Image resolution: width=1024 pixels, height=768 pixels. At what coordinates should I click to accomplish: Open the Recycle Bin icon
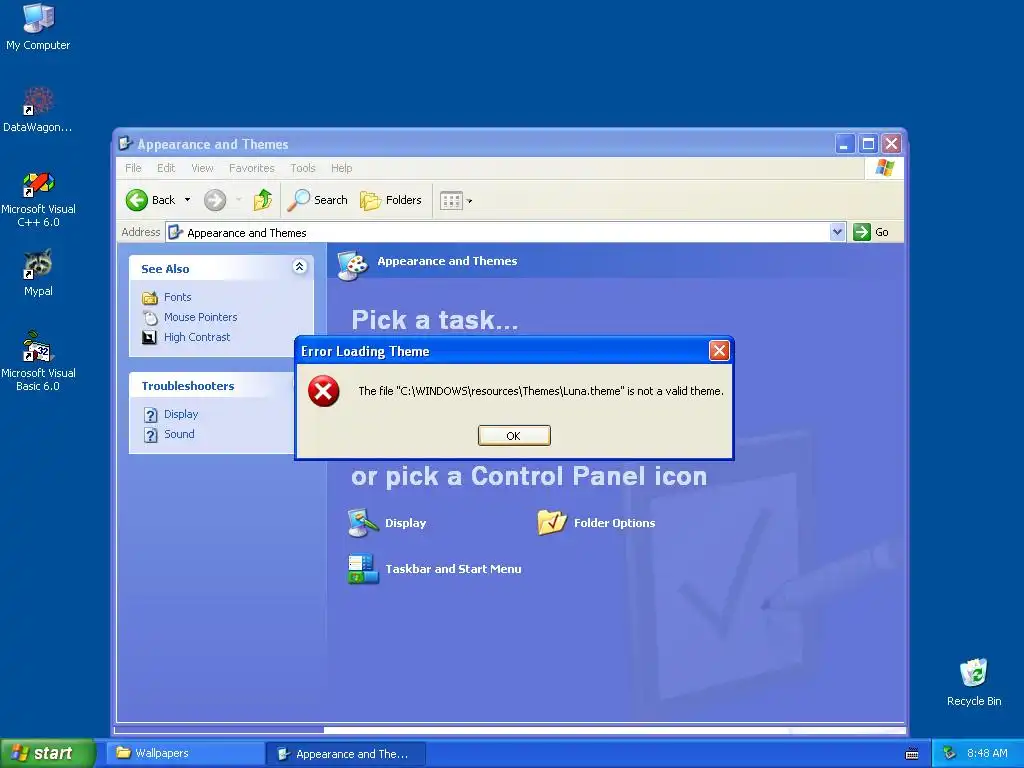pos(974,682)
